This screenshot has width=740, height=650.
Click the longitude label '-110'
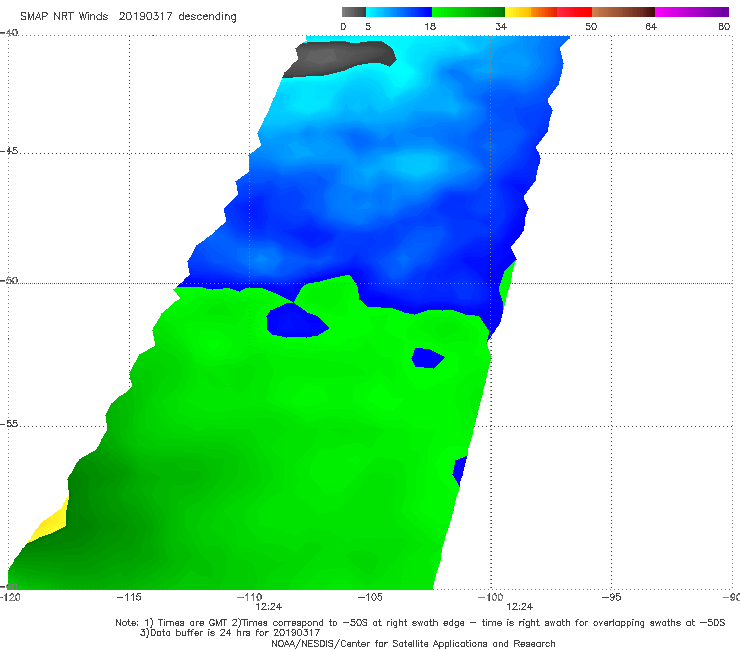click(249, 597)
